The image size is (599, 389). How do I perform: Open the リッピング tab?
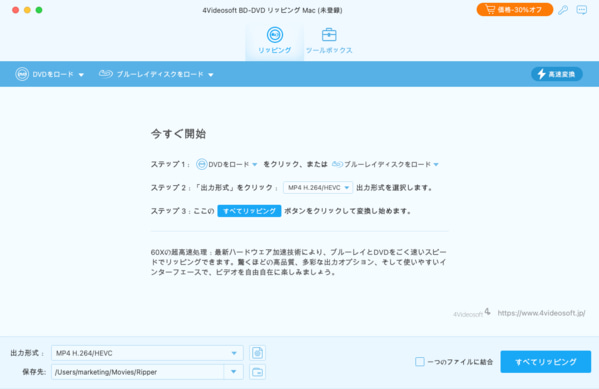click(274, 41)
